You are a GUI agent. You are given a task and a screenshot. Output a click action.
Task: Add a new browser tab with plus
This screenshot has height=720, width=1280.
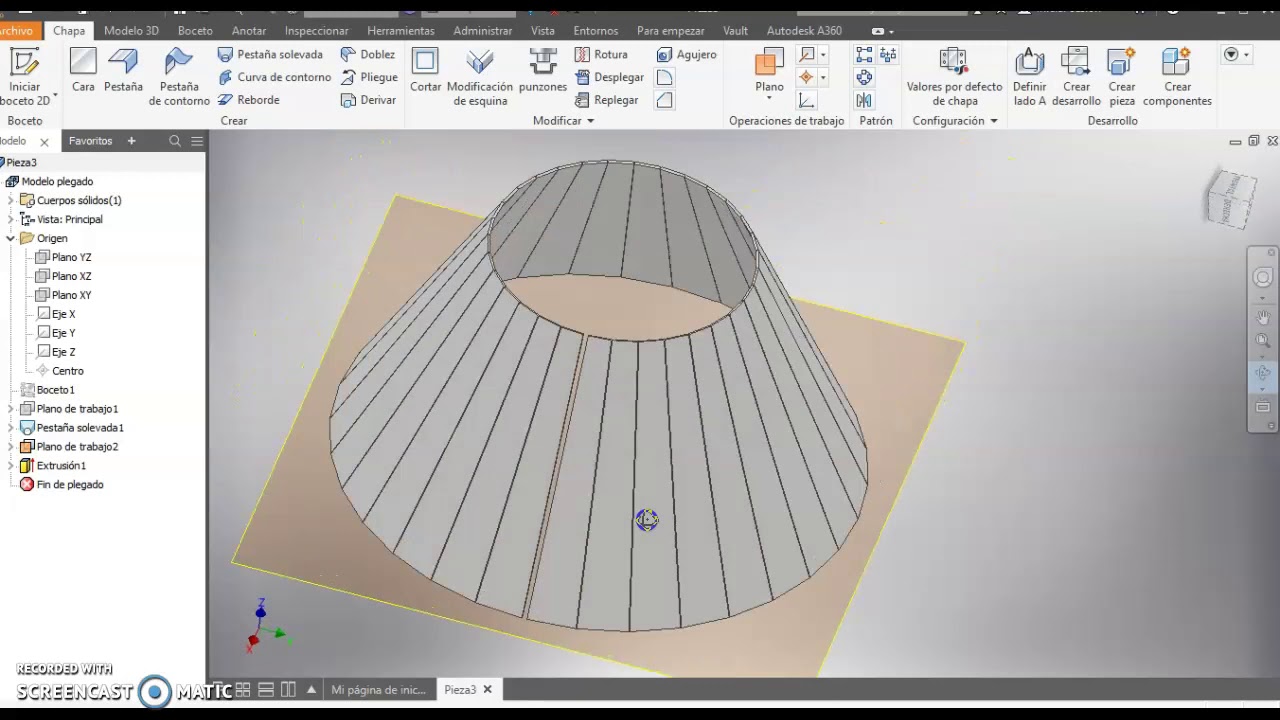[x=131, y=141]
